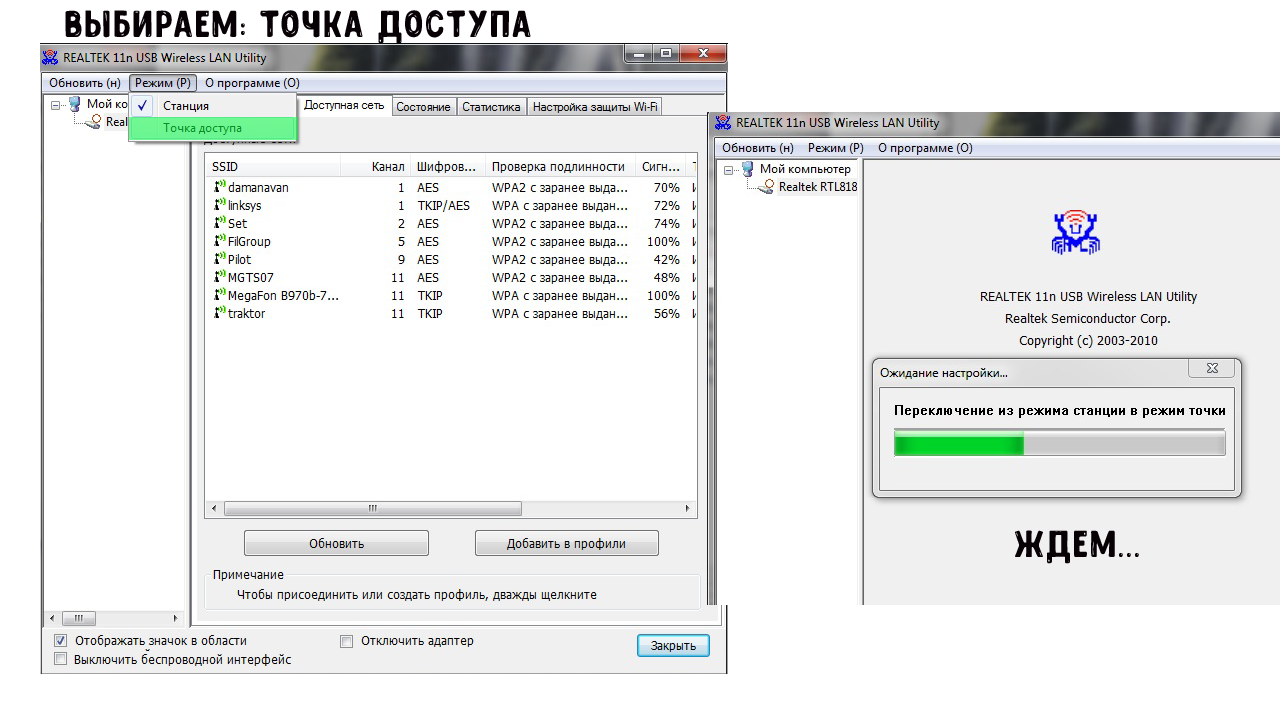This screenshot has height=720, width=1280.
Task: Click the signal icon next to Set
Action: pos(219,223)
